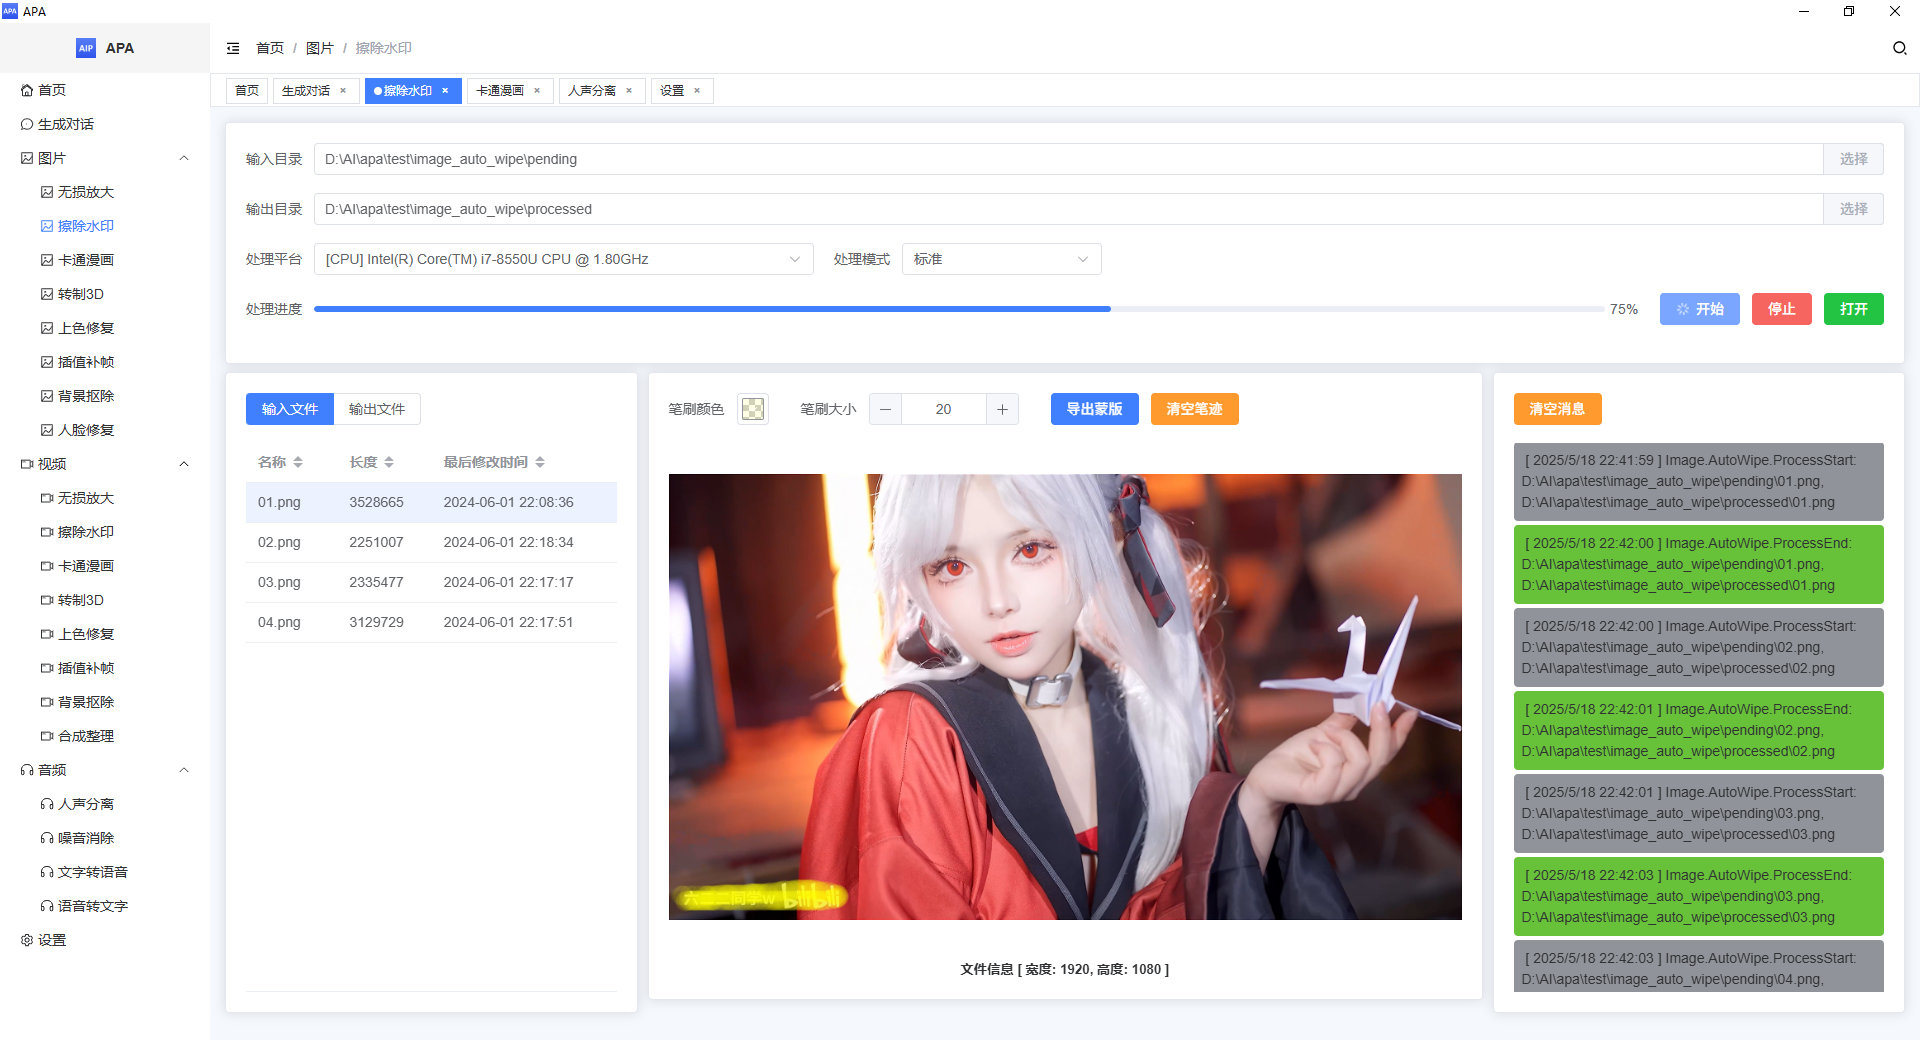The height and width of the screenshot is (1040, 1920).
Task: Close the 卡通漫画 tab
Action: coord(537,91)
